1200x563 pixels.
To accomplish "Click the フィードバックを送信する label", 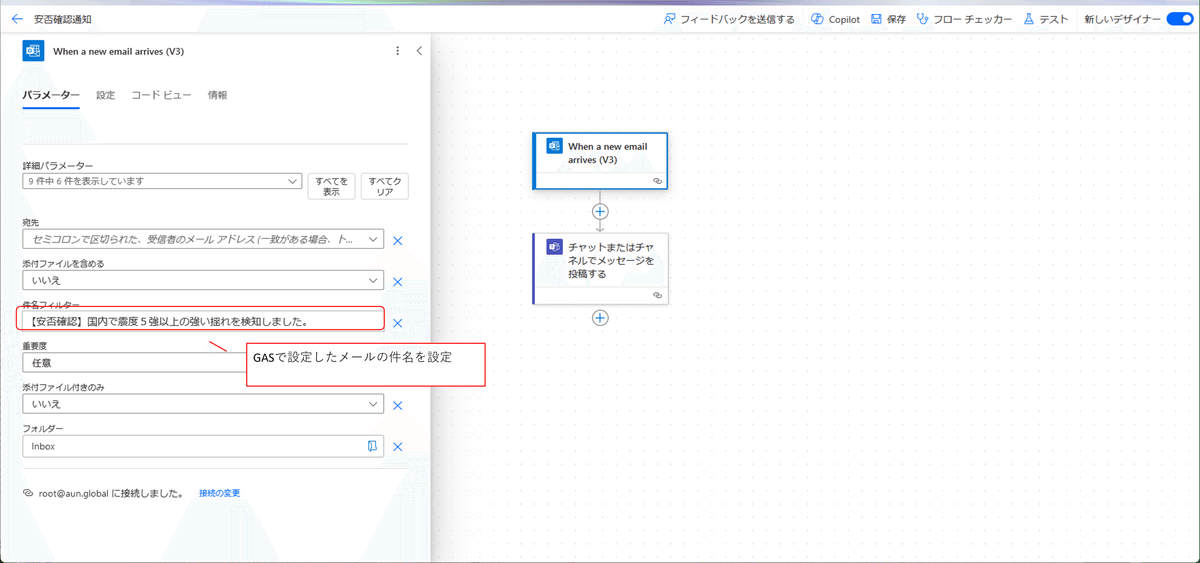I will [738, 19].
